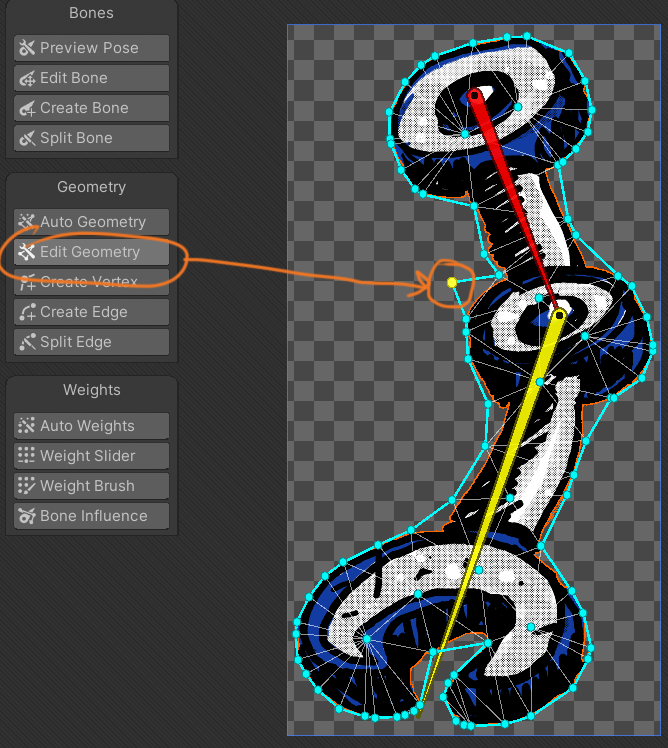Screen dimensions: 668x748
Task: Select the Edit Bone tool icon
Action: point(27,78)
